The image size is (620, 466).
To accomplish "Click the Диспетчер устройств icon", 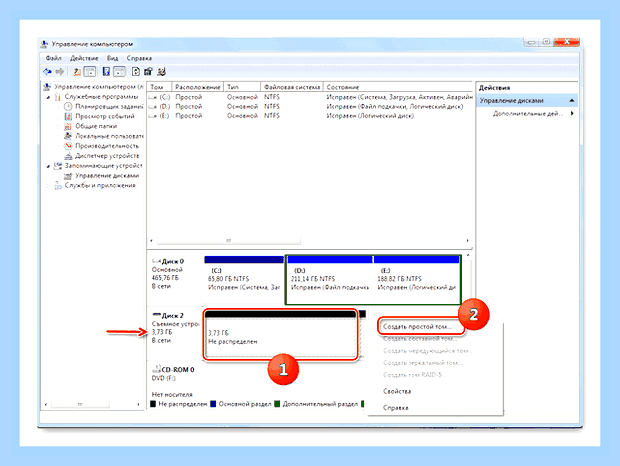I will [68, 156].
